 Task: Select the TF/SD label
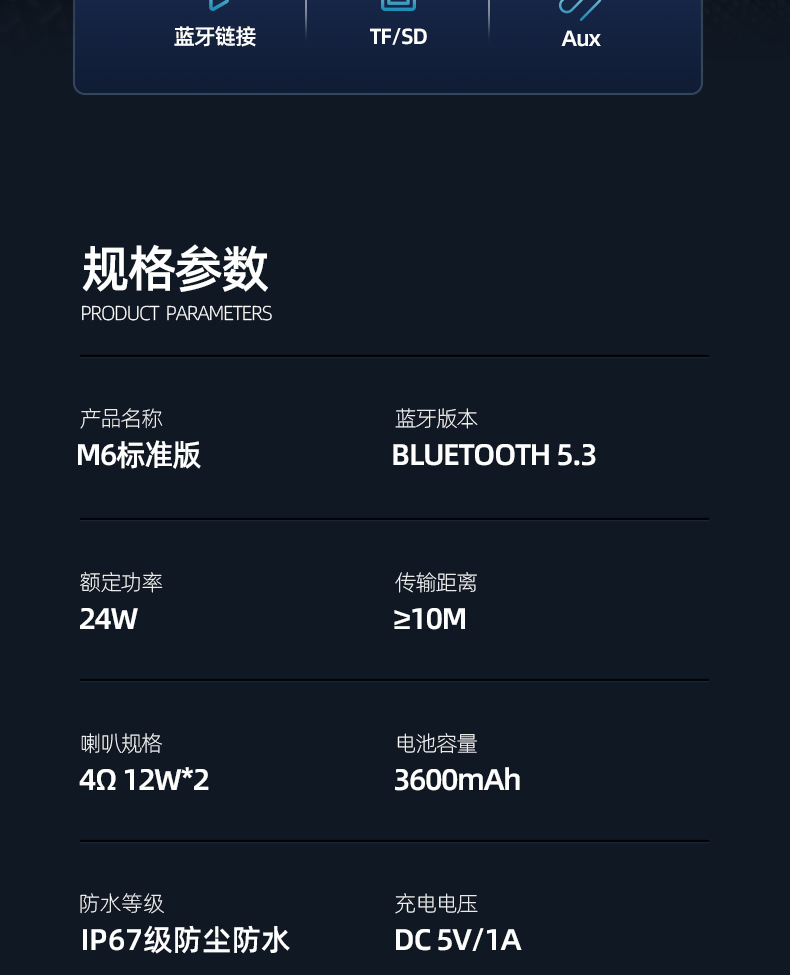[x=398, y=37]
